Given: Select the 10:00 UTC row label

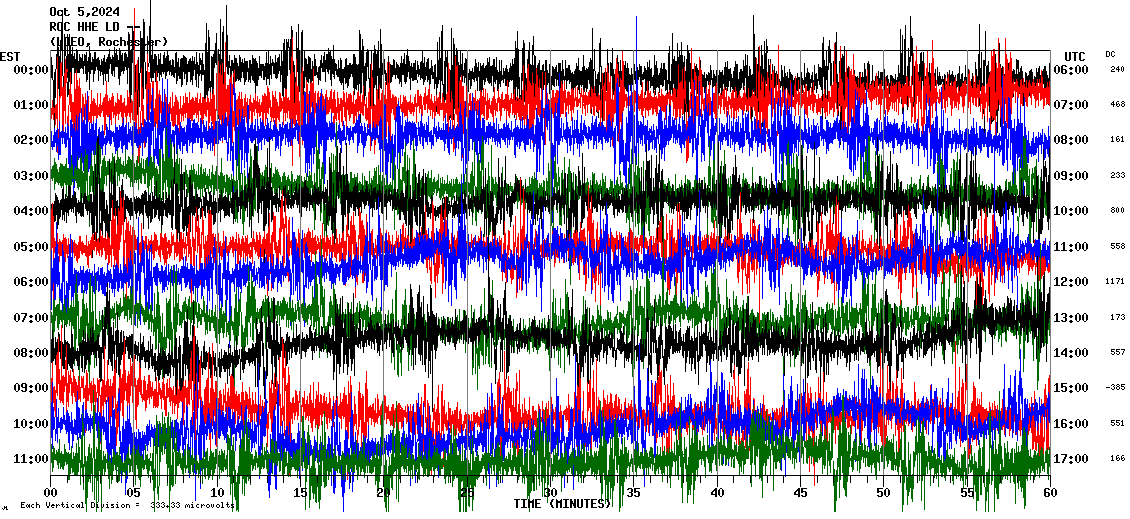Looking at the screenshot, I should (x=1071, y=211).
